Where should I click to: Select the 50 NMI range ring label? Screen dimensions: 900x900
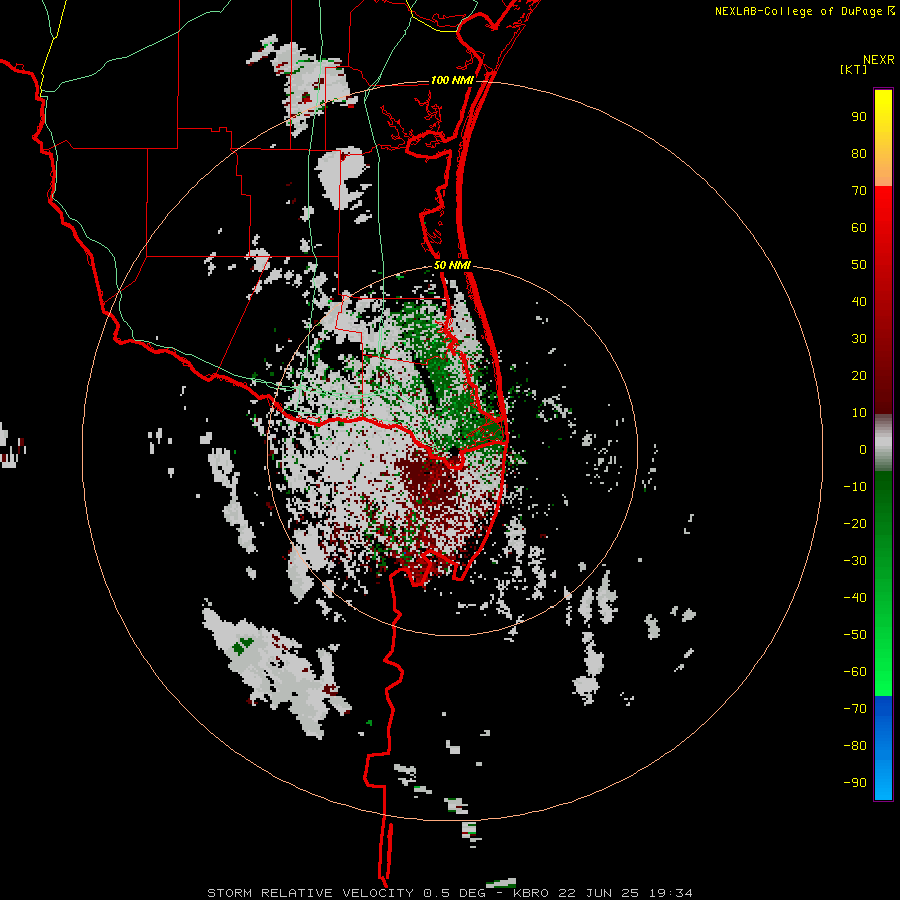pyautogui.click(x=452, y=265)
